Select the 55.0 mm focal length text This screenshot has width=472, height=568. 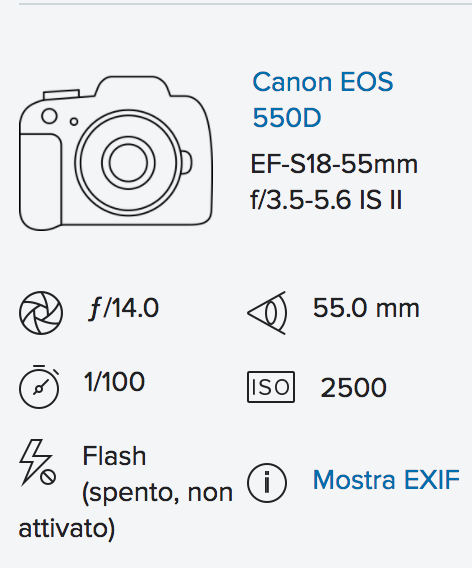tap(366, 308)
